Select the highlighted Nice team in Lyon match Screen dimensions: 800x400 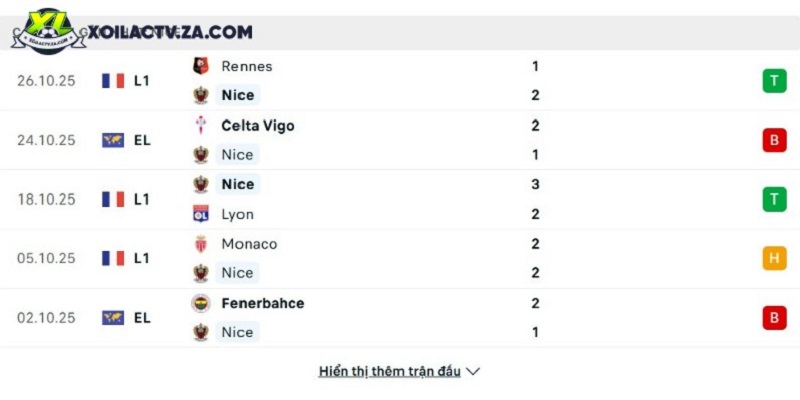(x=238, y=184)
